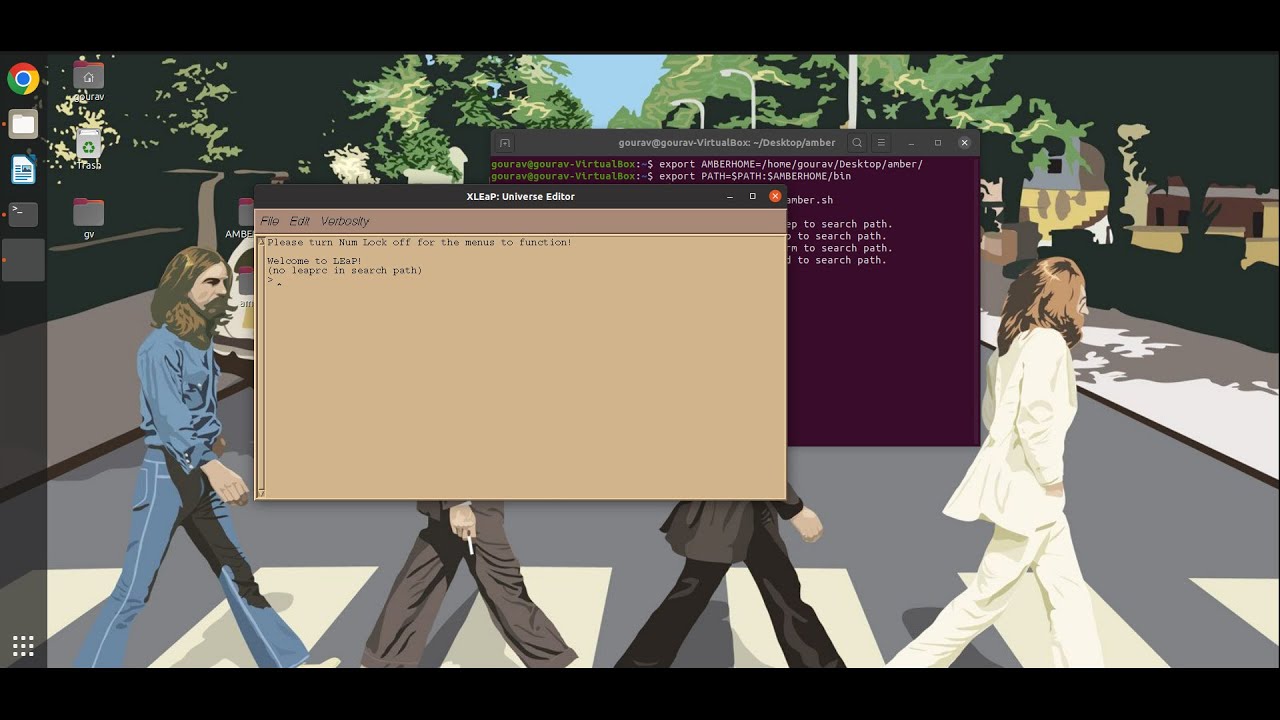This screenshot has height=720, width=1280.
Task: Open LibreOffice Writer from the dock
Action: click(x=23, y=170)
